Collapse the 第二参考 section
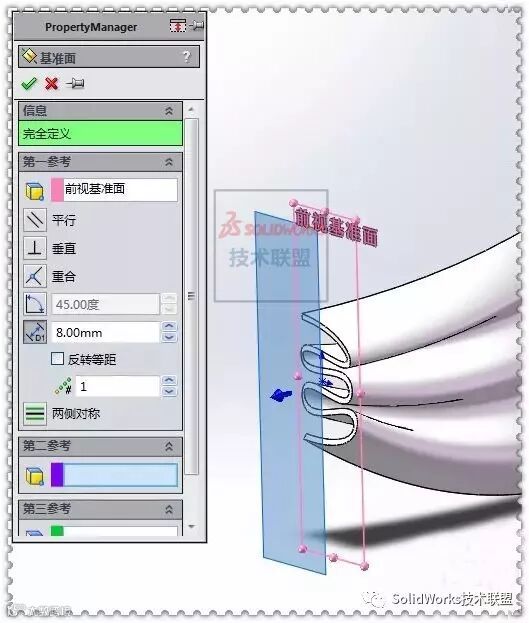The image size is (529, 623). (169, 447)
